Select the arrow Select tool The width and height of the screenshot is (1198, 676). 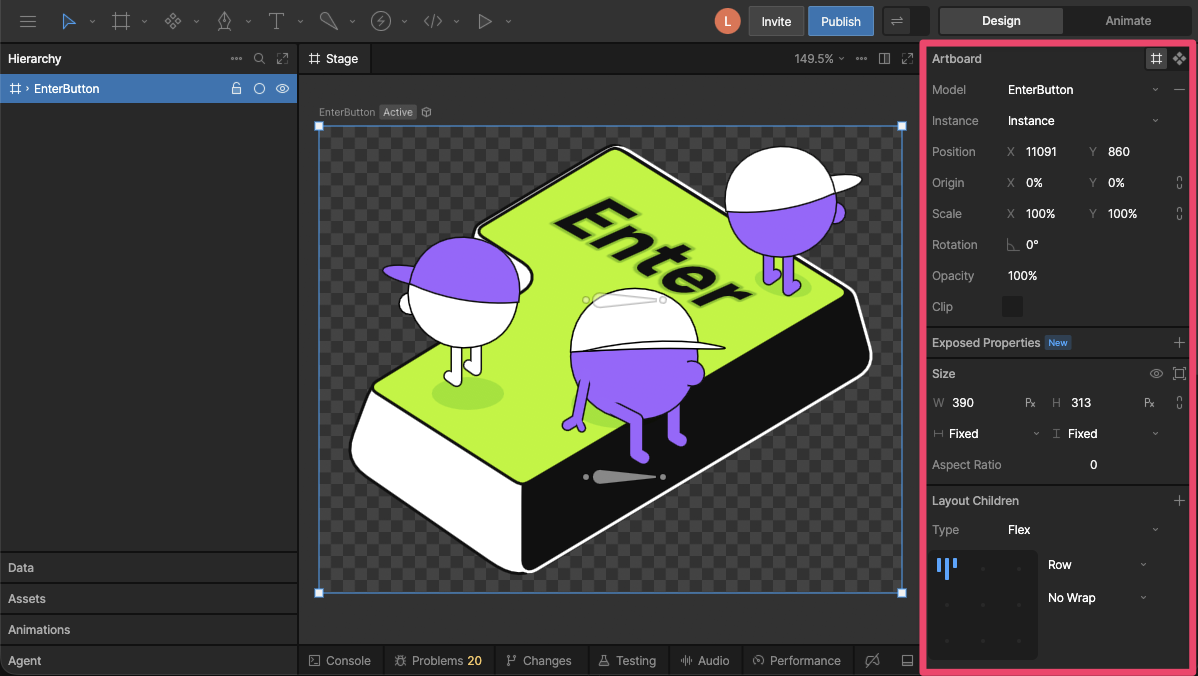point(69,21)
